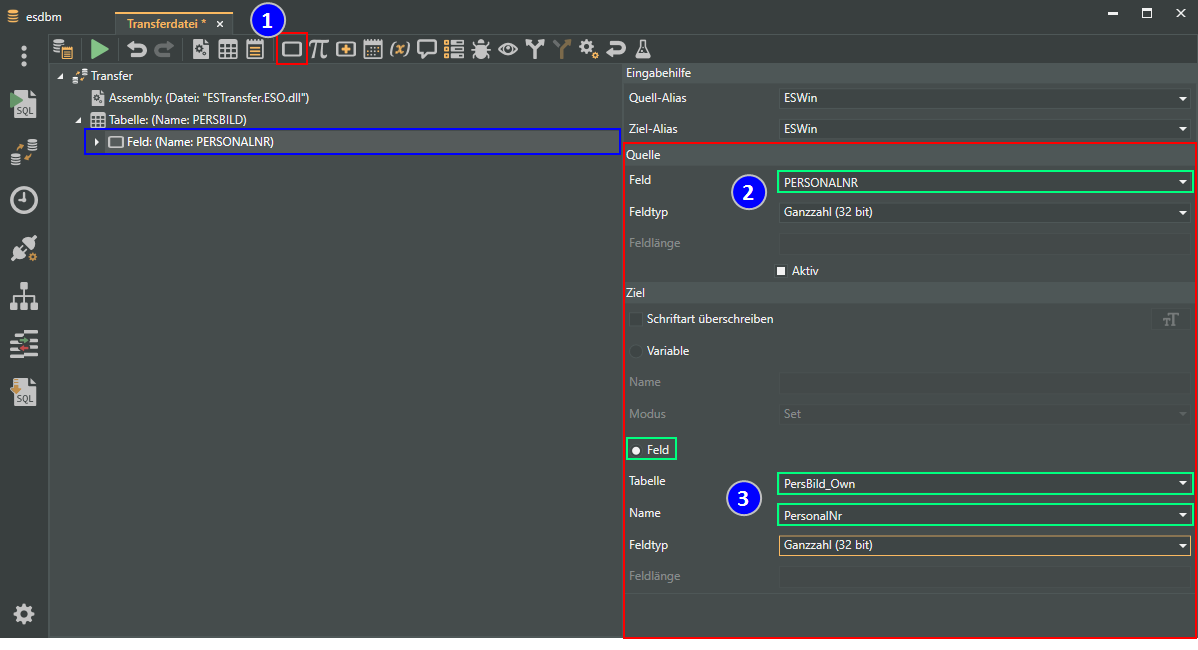
Task: Run the transfer with green play button
Action: [99, 49]
